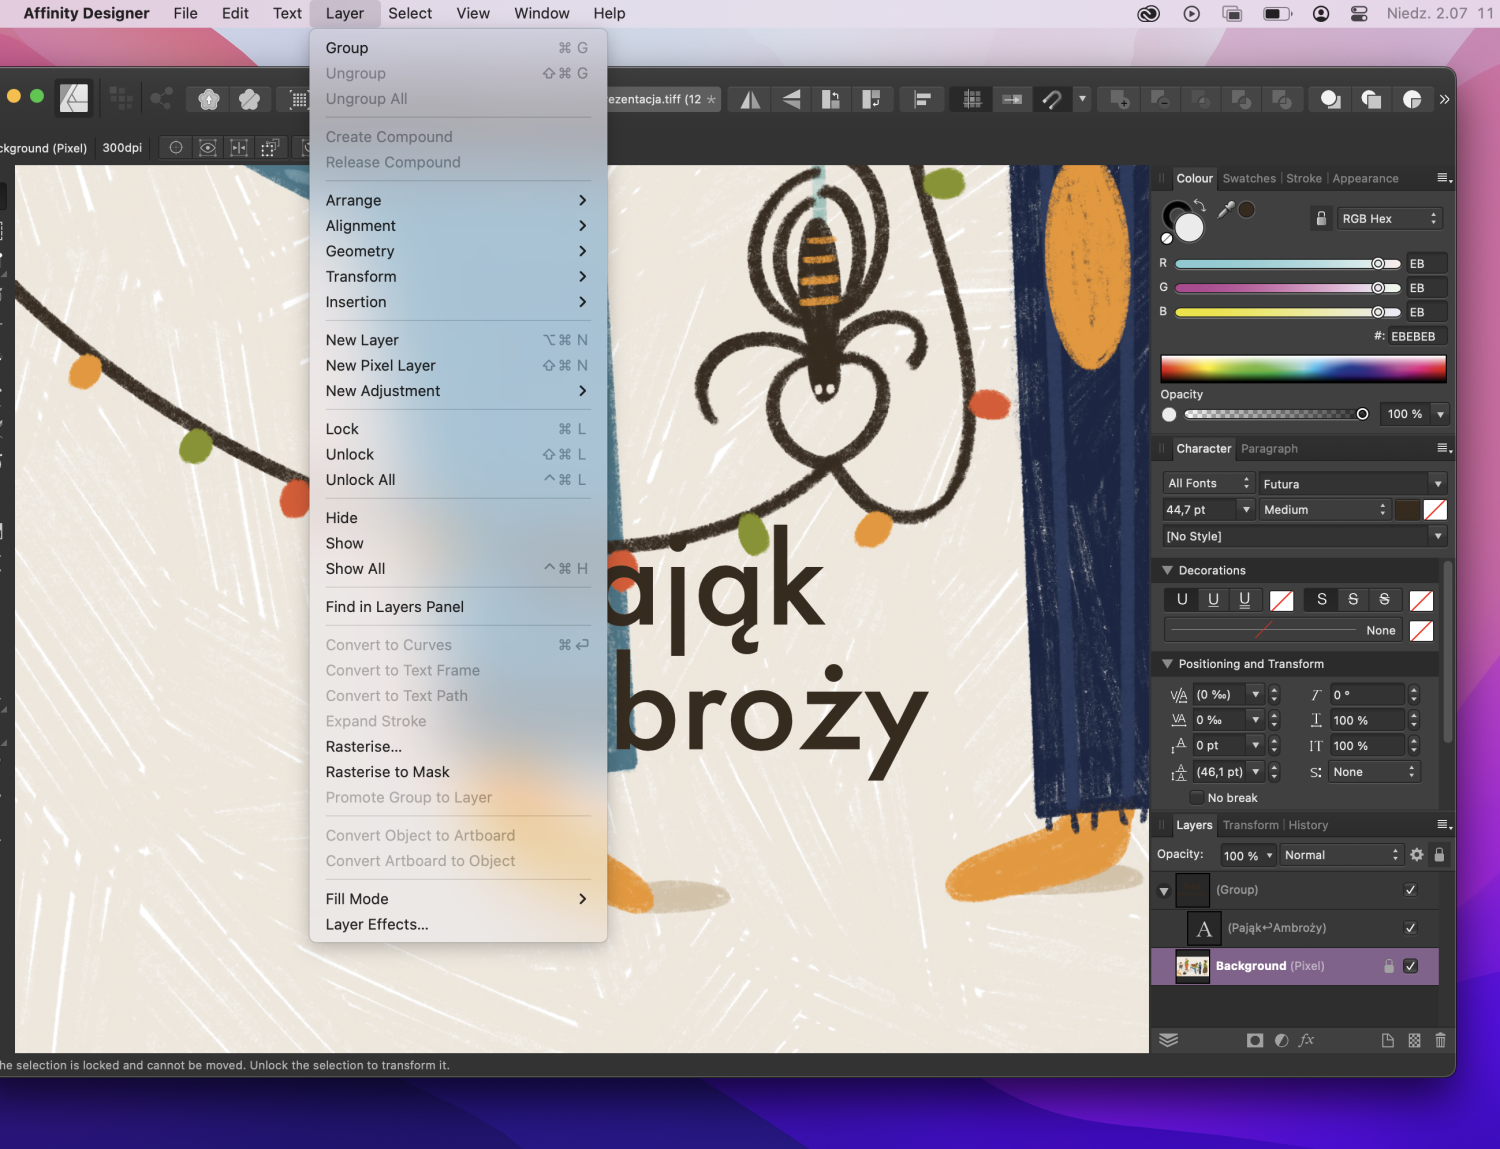Switch to the Swatches tab
Image resolution: width=1500 pixels, height=1149 pixels.
(x=1249, y=179)
